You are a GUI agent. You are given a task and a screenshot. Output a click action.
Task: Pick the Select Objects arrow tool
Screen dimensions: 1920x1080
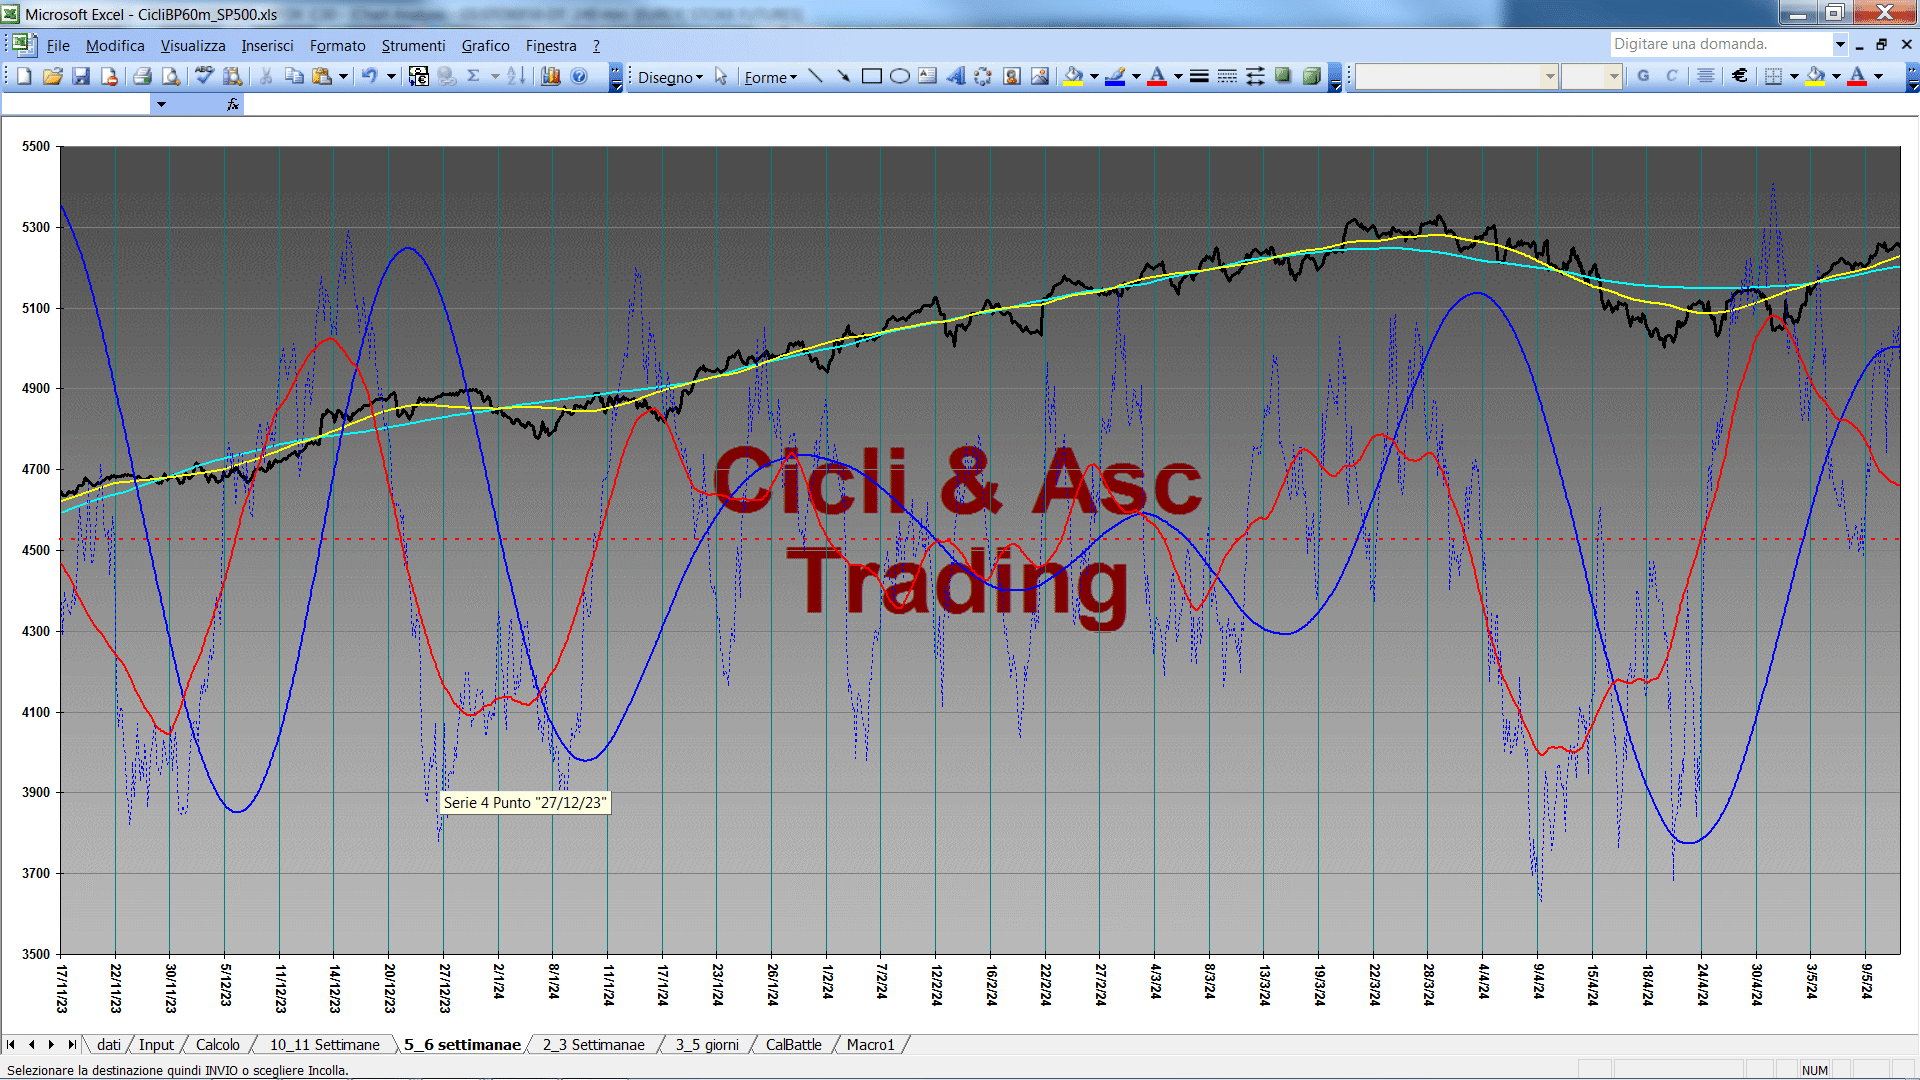click(721, 77)
